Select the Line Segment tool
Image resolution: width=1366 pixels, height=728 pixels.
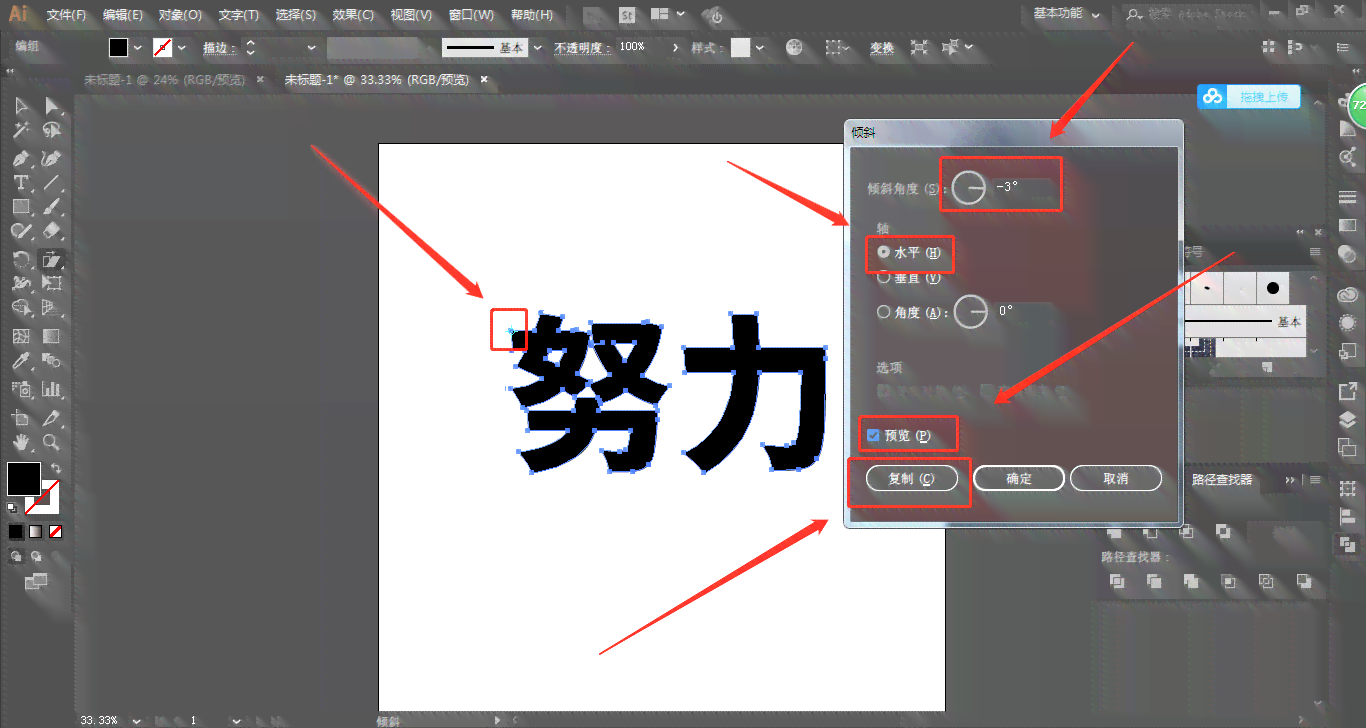pos(52,183)
